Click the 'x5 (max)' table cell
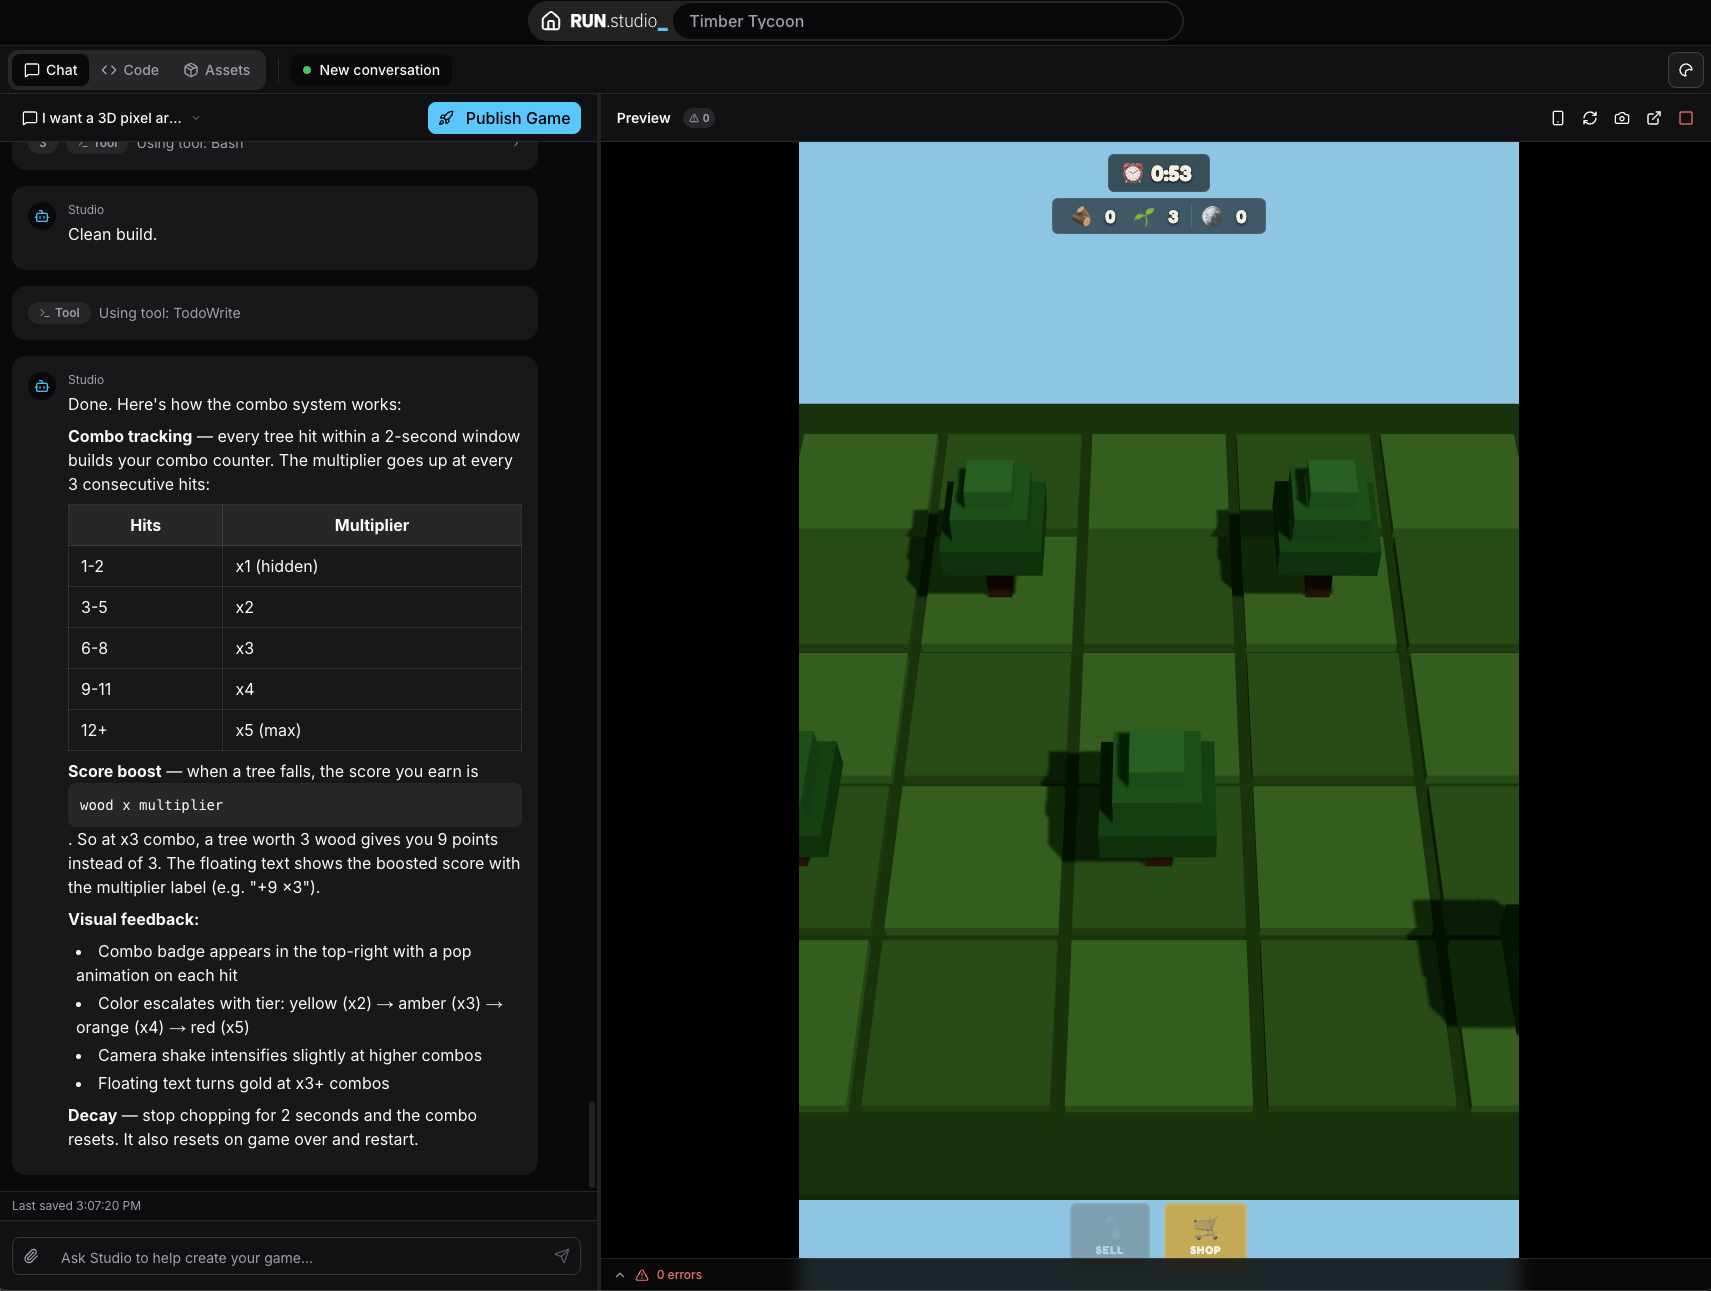The width and height of the screenshot is (1711, 1291). (x=372, y=730)
